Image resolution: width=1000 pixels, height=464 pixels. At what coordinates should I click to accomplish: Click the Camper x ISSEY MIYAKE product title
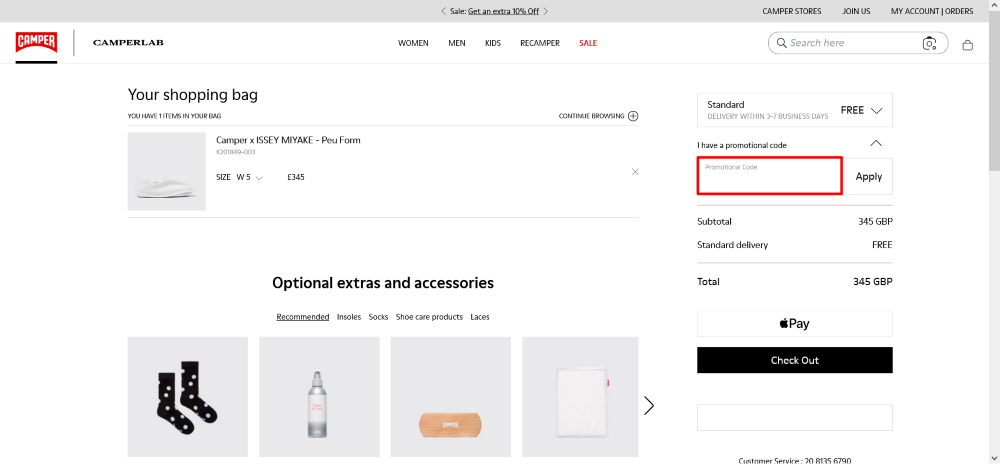(288, 140)
